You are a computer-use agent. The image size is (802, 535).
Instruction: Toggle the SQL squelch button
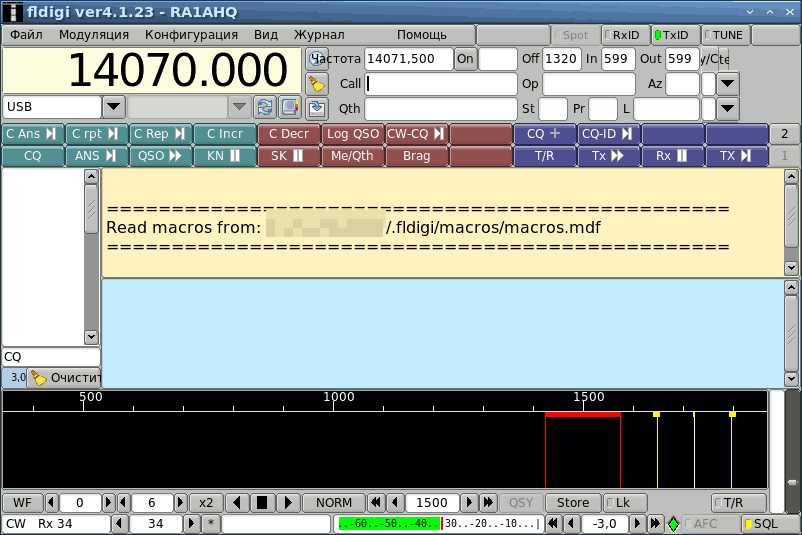(770, 524)
